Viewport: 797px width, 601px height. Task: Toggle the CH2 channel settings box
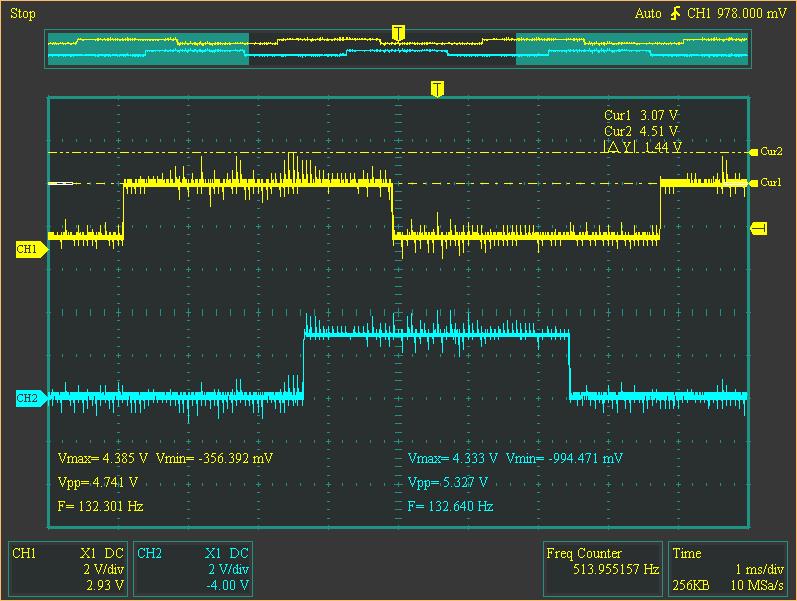coord(192,568)
